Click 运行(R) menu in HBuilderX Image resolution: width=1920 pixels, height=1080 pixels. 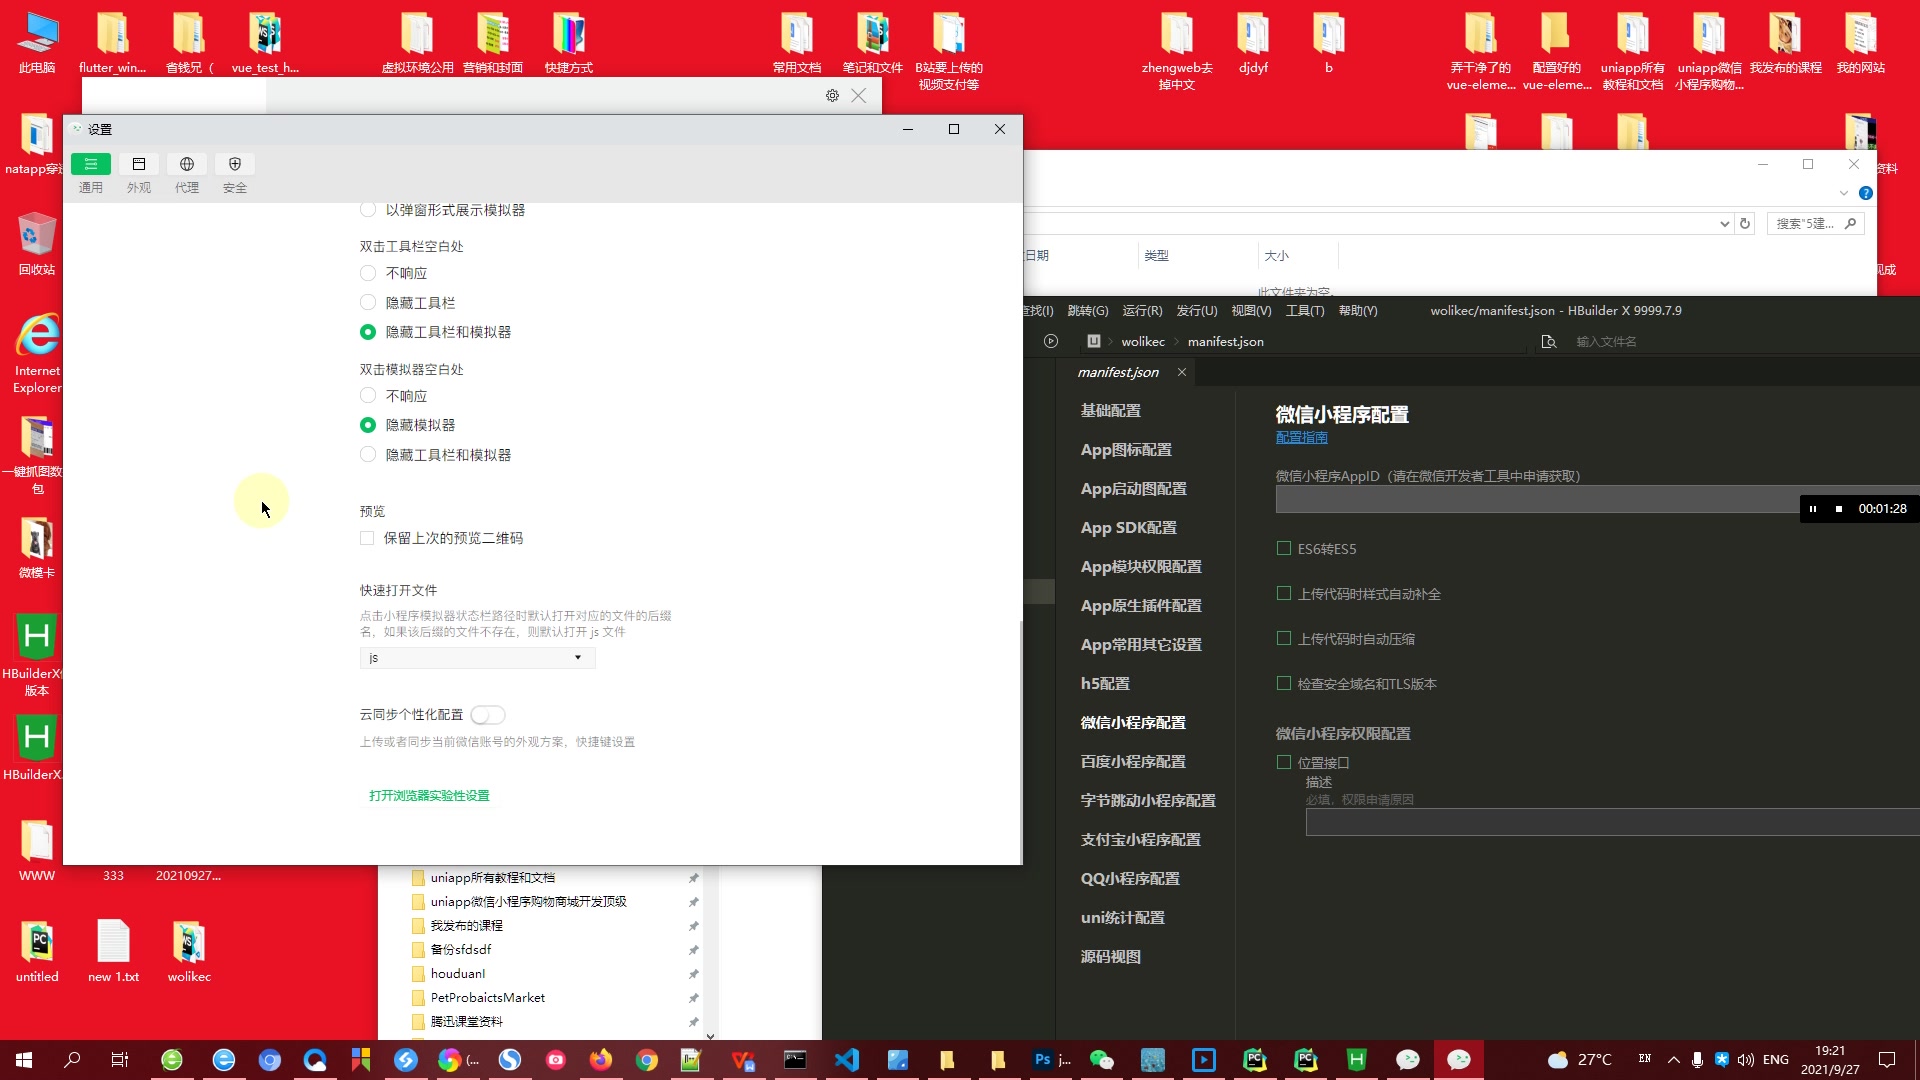click(1141, 310)
